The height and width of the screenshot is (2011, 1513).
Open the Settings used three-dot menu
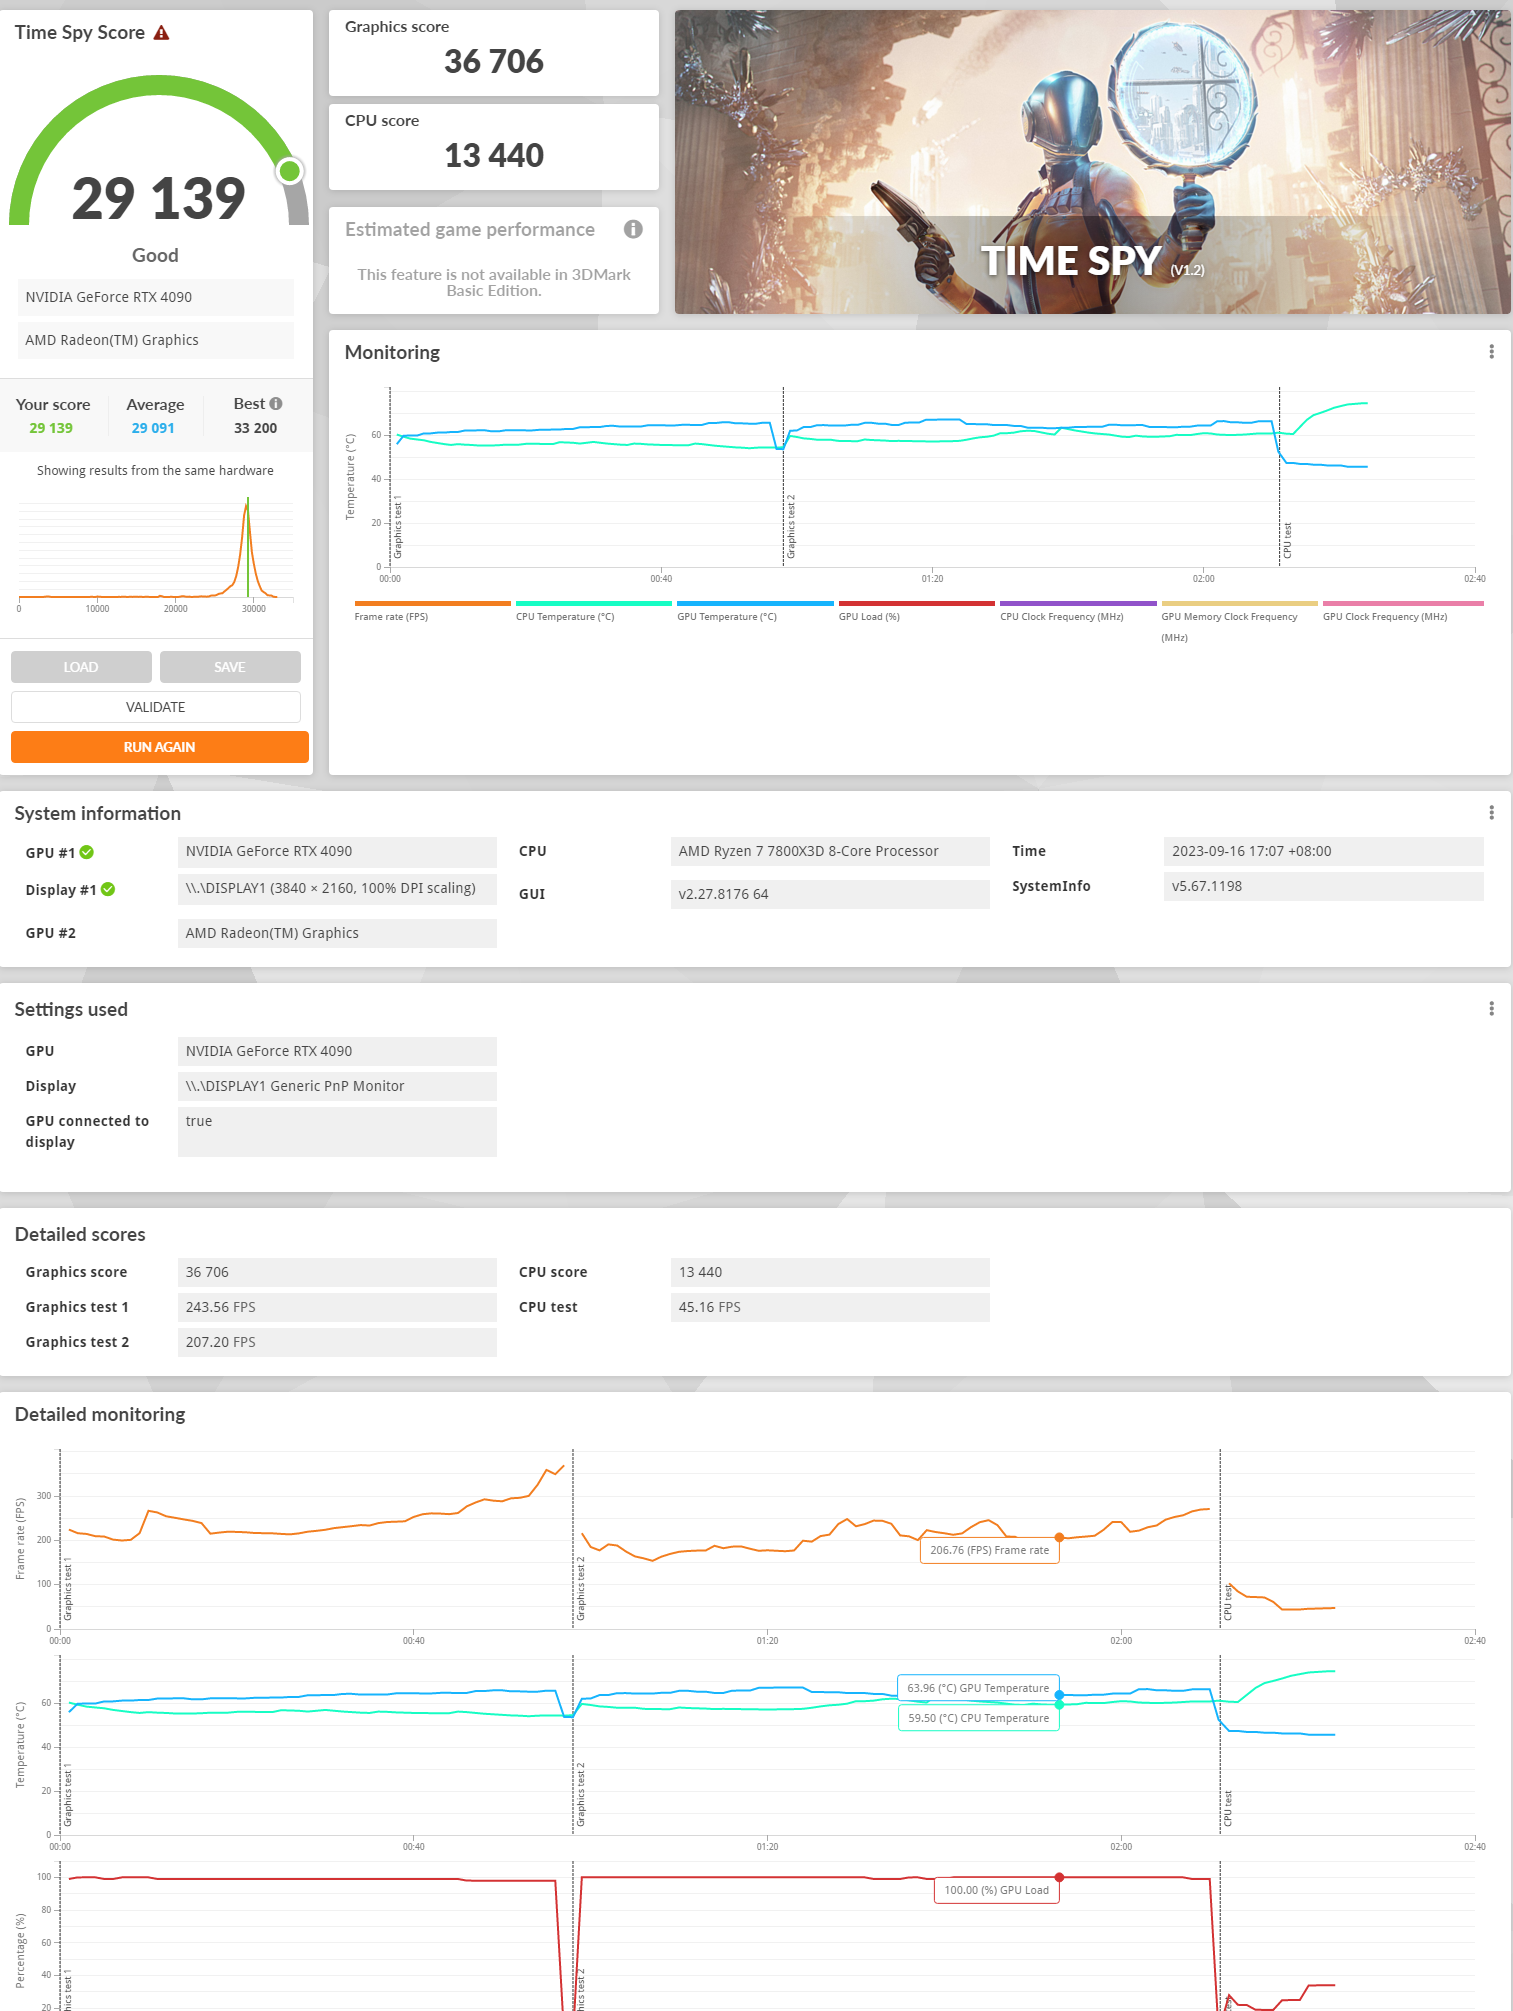(x=1491, y=1009)
